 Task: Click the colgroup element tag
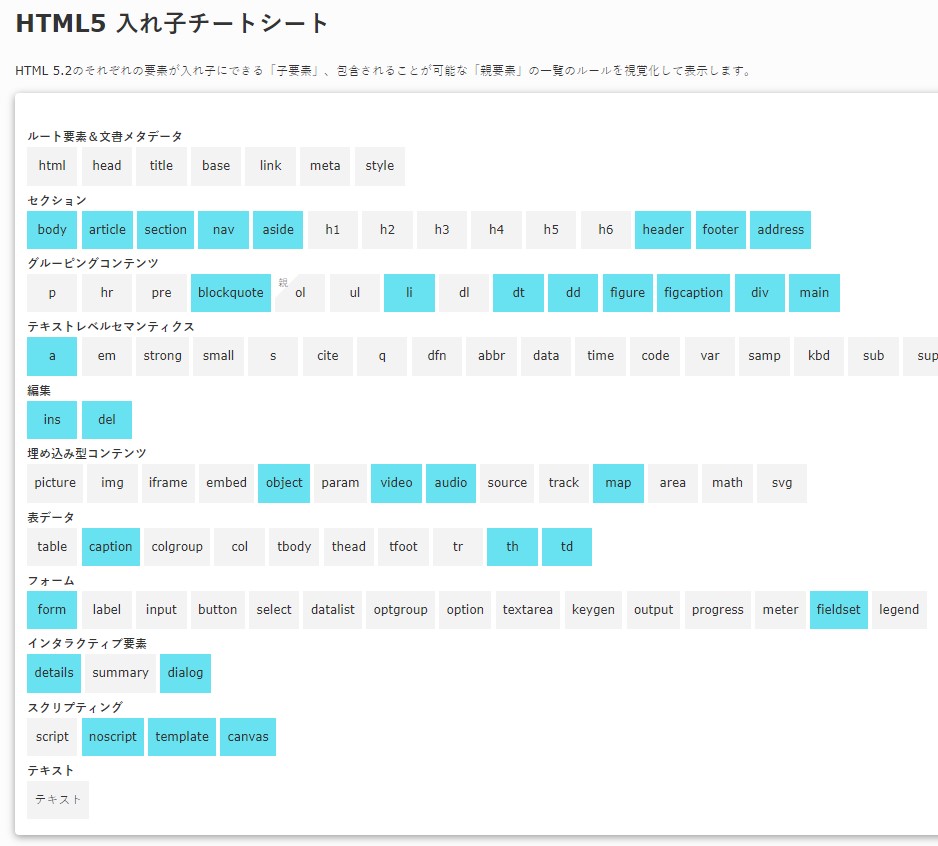[x=177, y=547]
